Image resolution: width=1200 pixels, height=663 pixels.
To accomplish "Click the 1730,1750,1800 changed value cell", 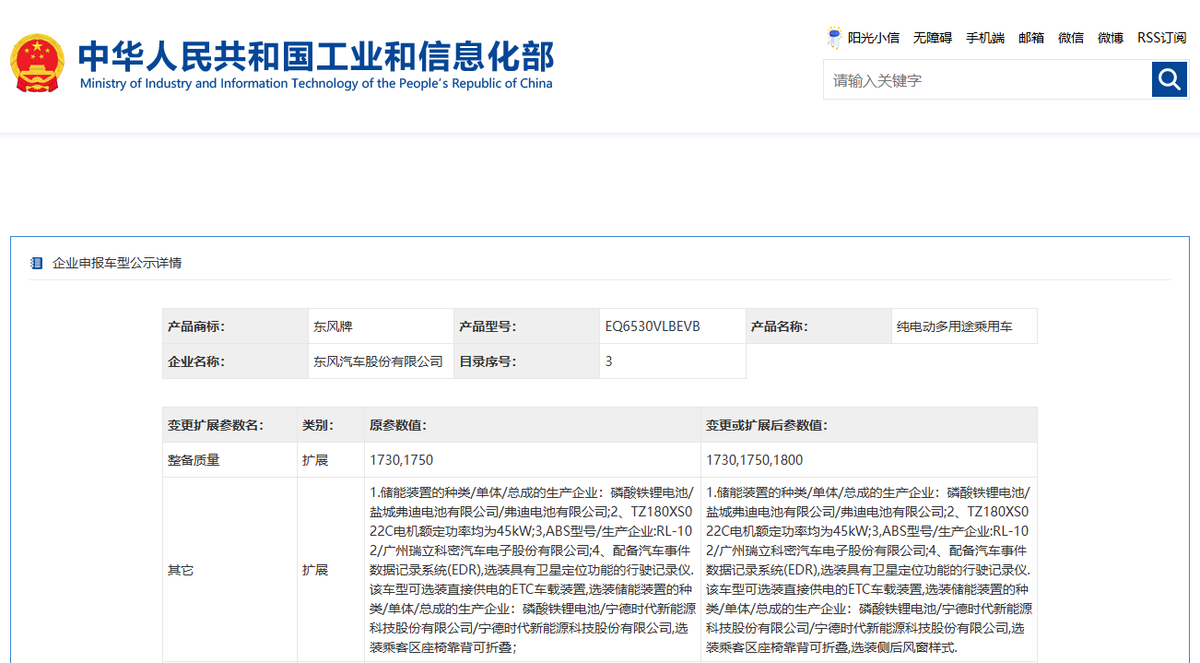I will [x=754, y=460].
